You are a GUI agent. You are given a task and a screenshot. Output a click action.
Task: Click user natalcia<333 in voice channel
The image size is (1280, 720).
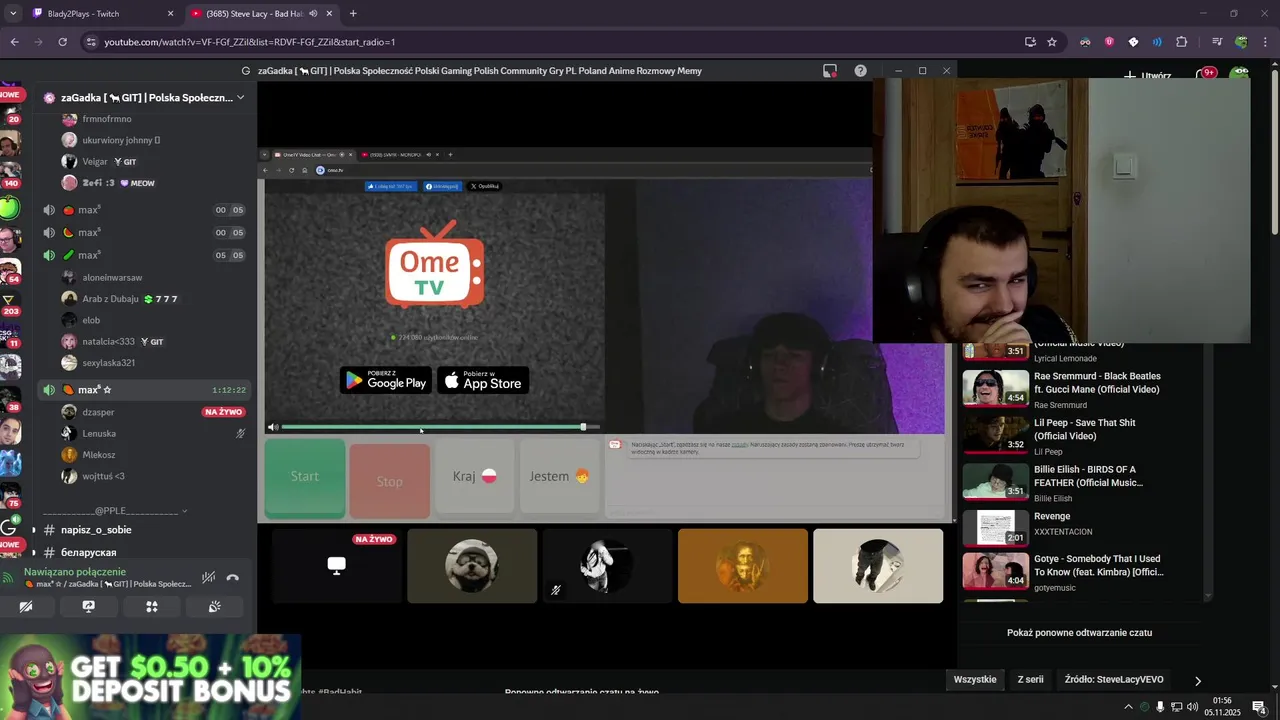point(108,342)
